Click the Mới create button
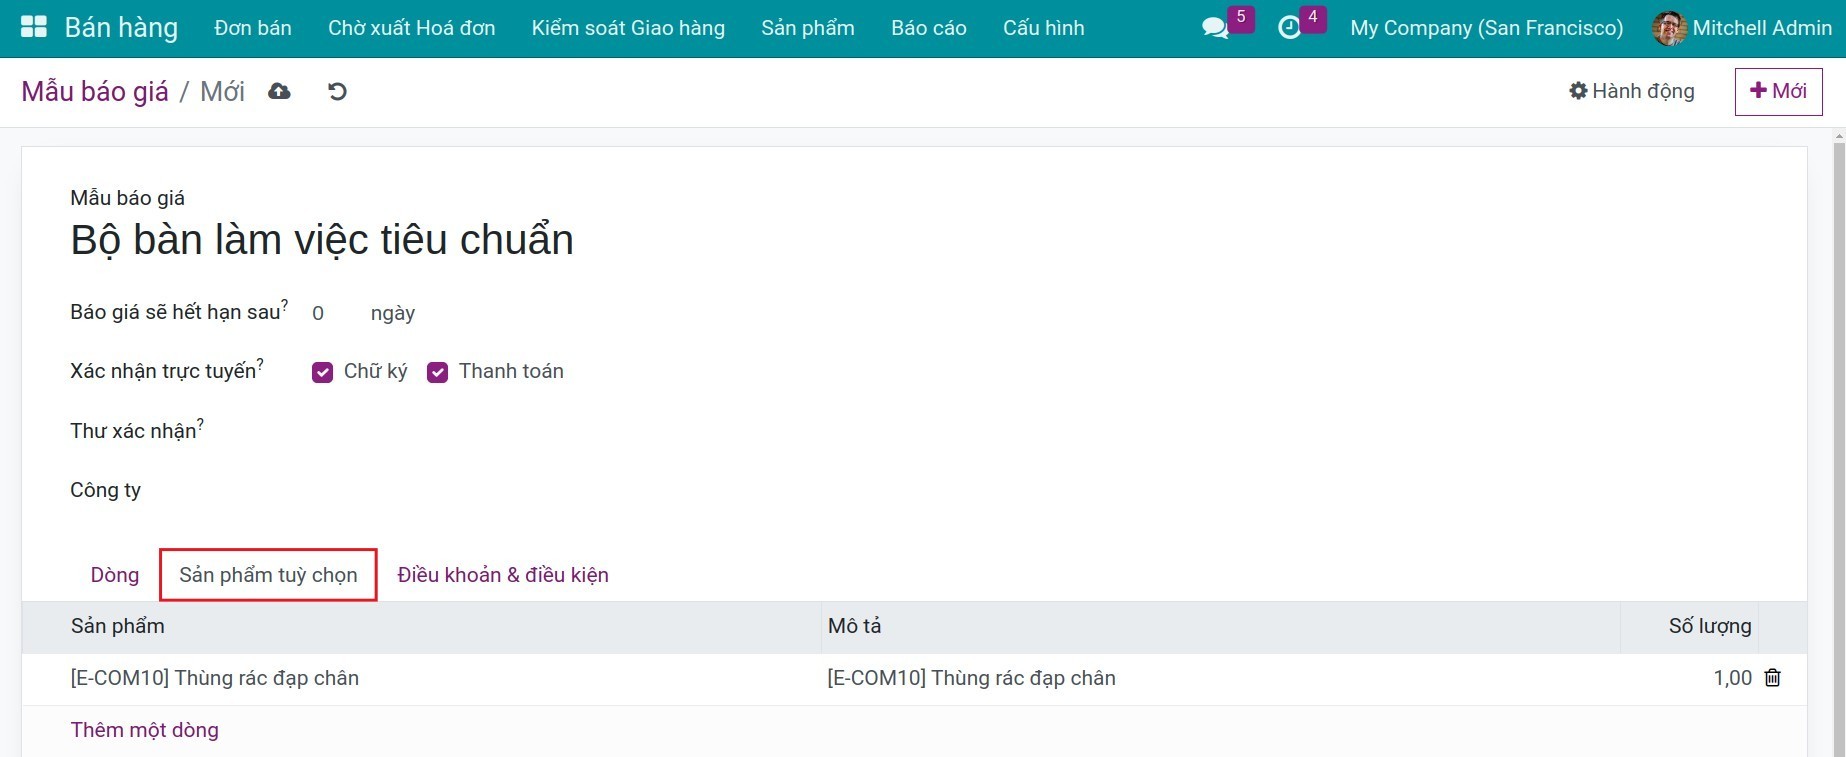The height and width of the screenshot is (757, 1846). point(1778,91)
